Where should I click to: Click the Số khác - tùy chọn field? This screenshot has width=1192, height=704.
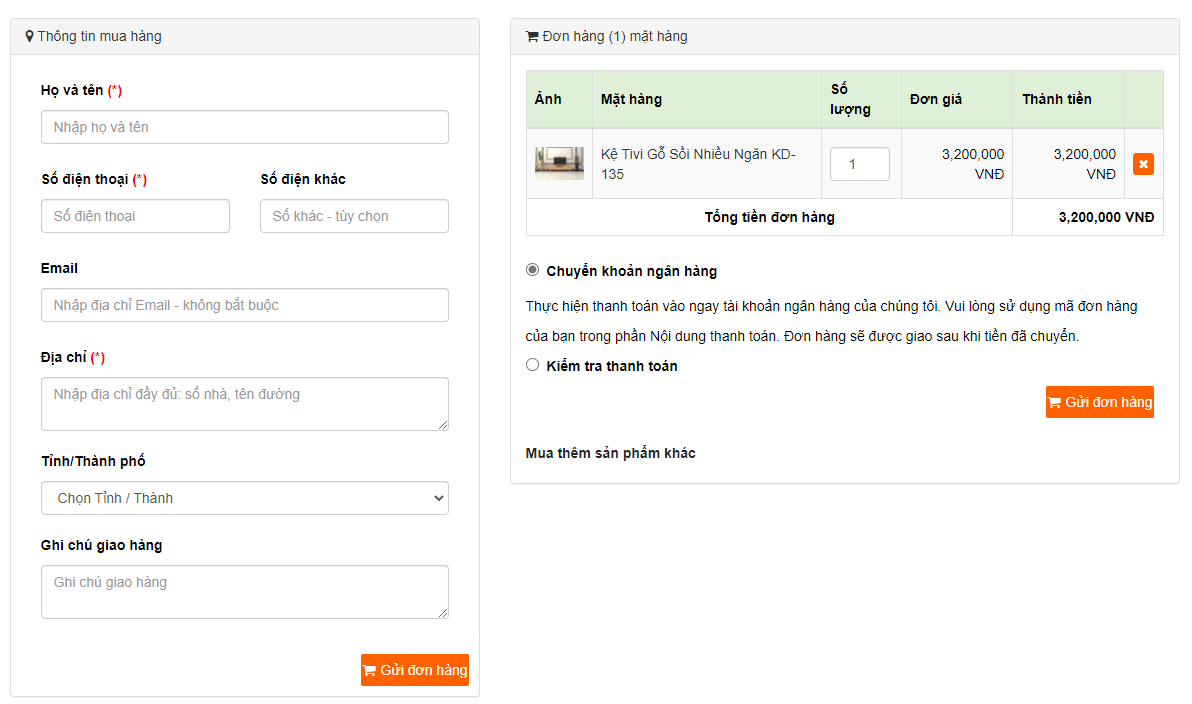[354, 216]
